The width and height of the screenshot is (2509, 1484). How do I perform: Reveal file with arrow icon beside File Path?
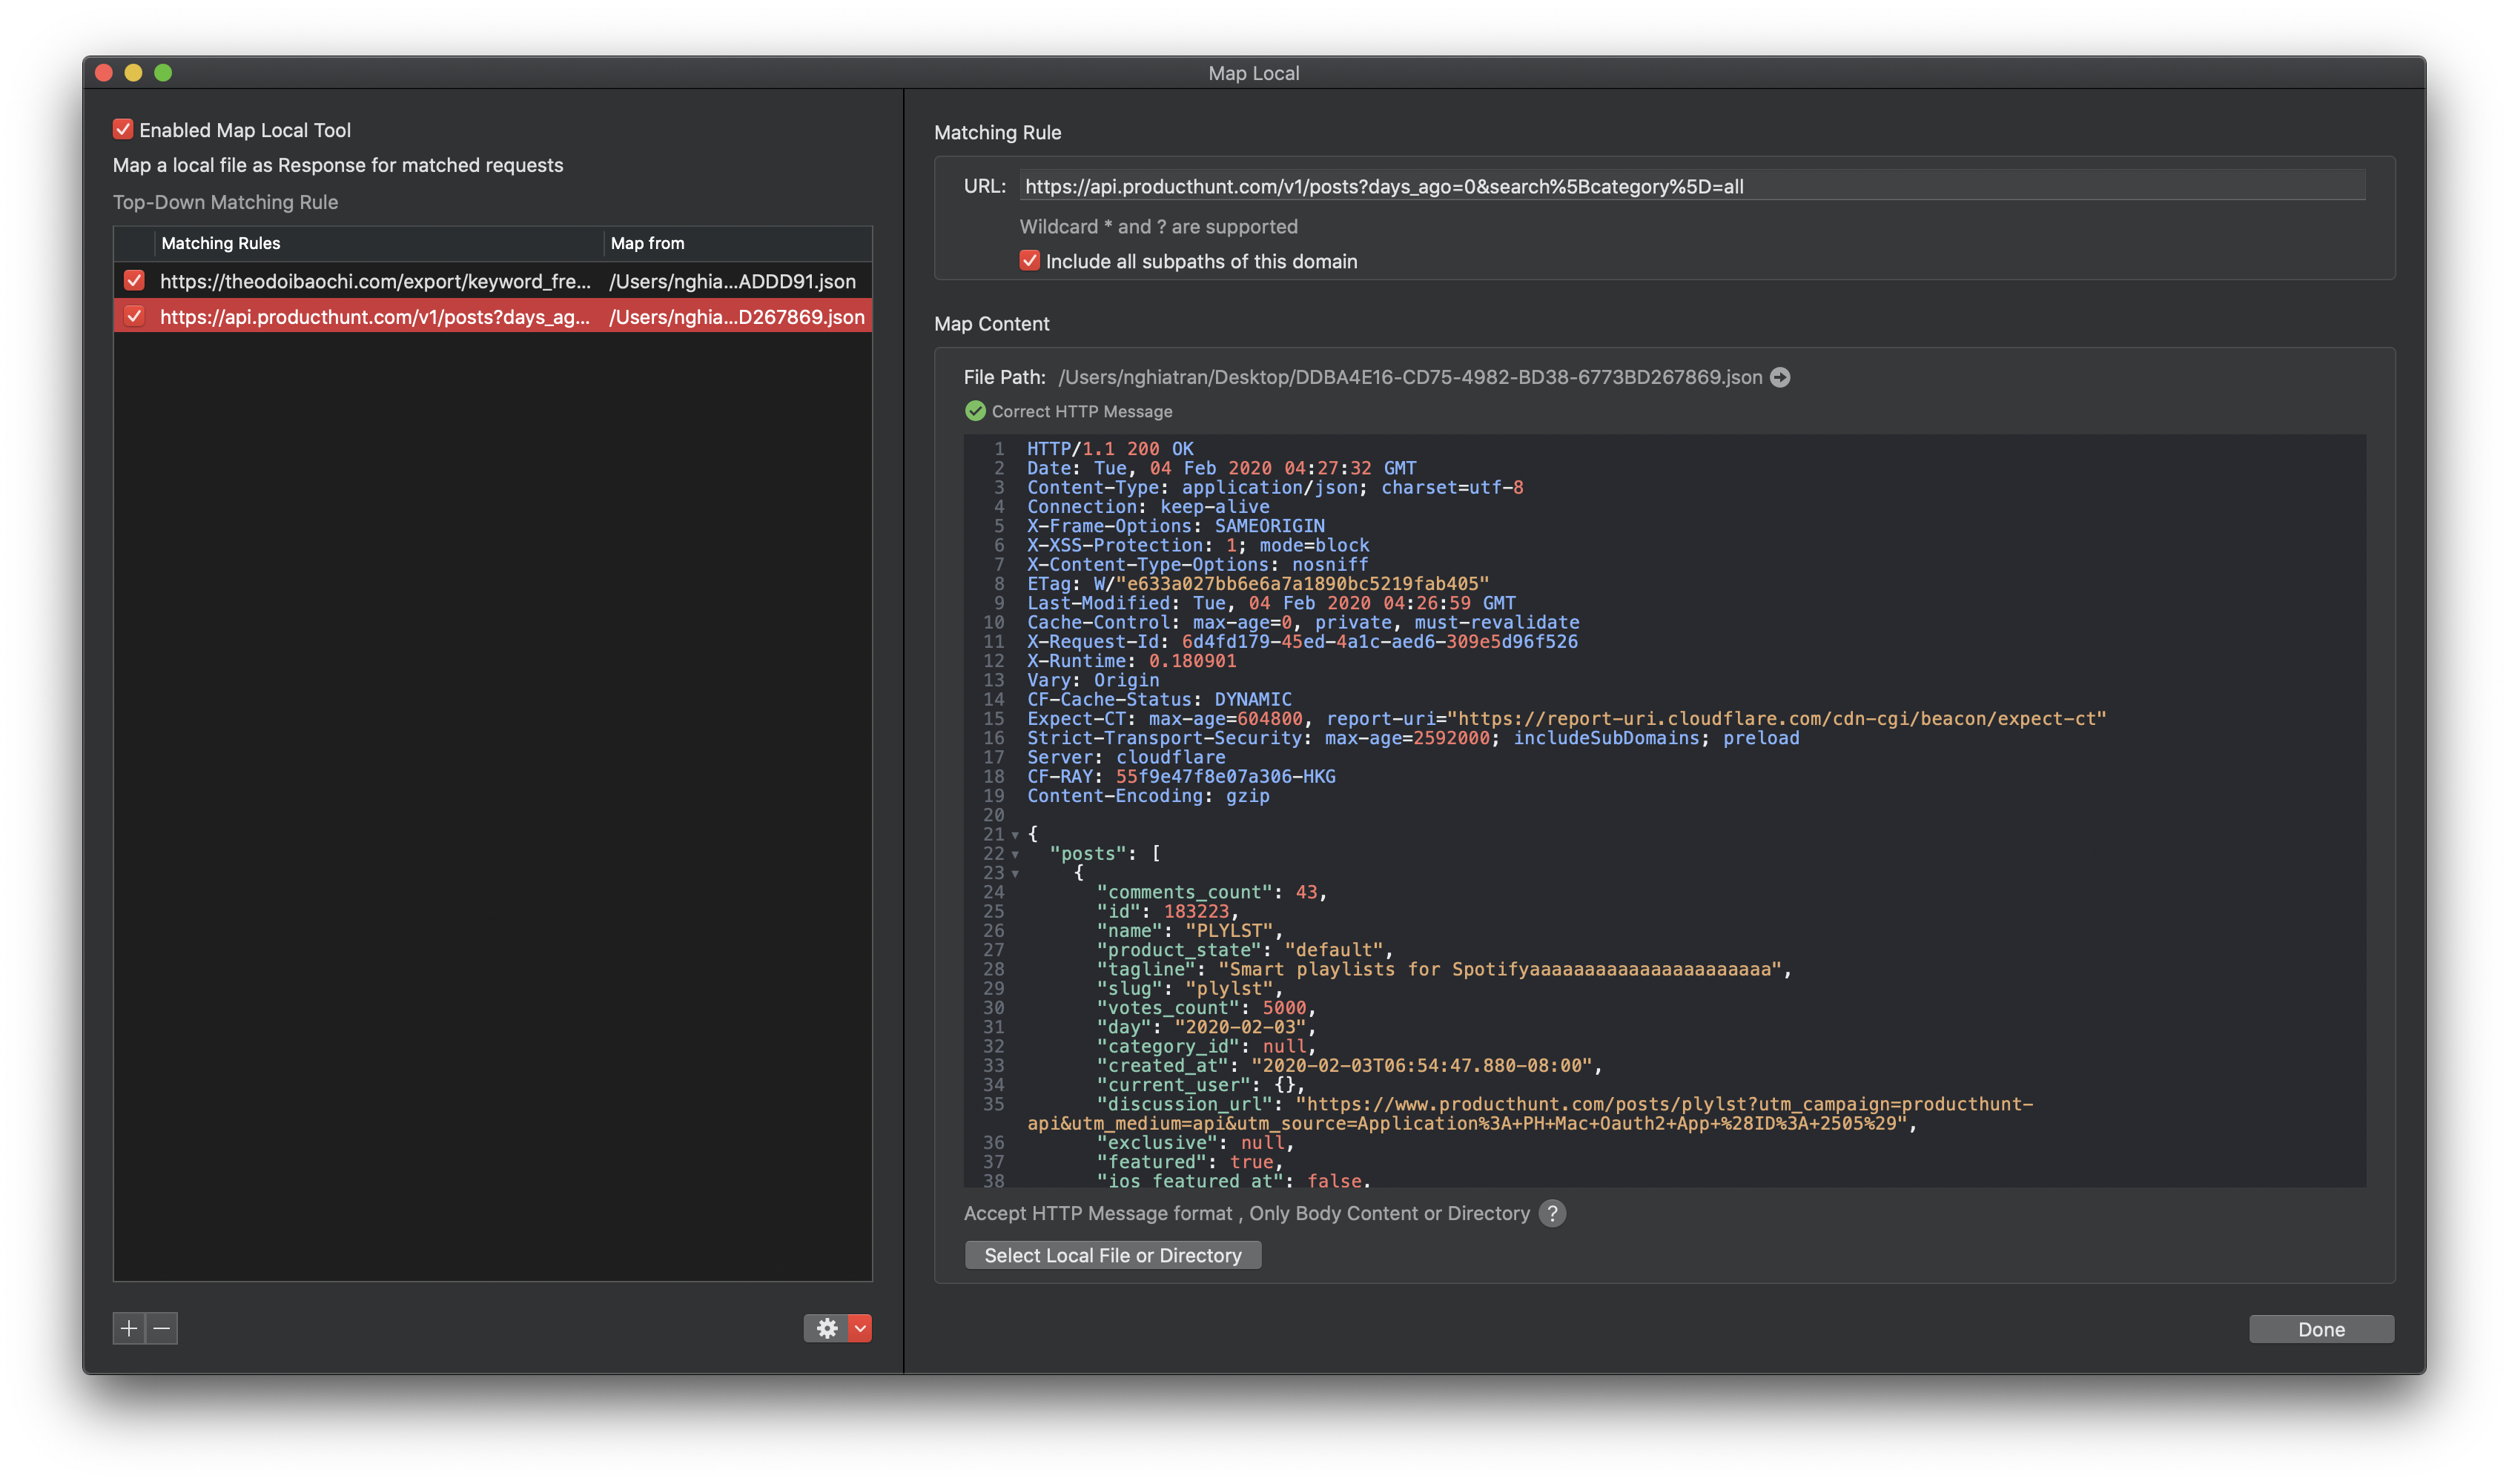[1780, 377]
